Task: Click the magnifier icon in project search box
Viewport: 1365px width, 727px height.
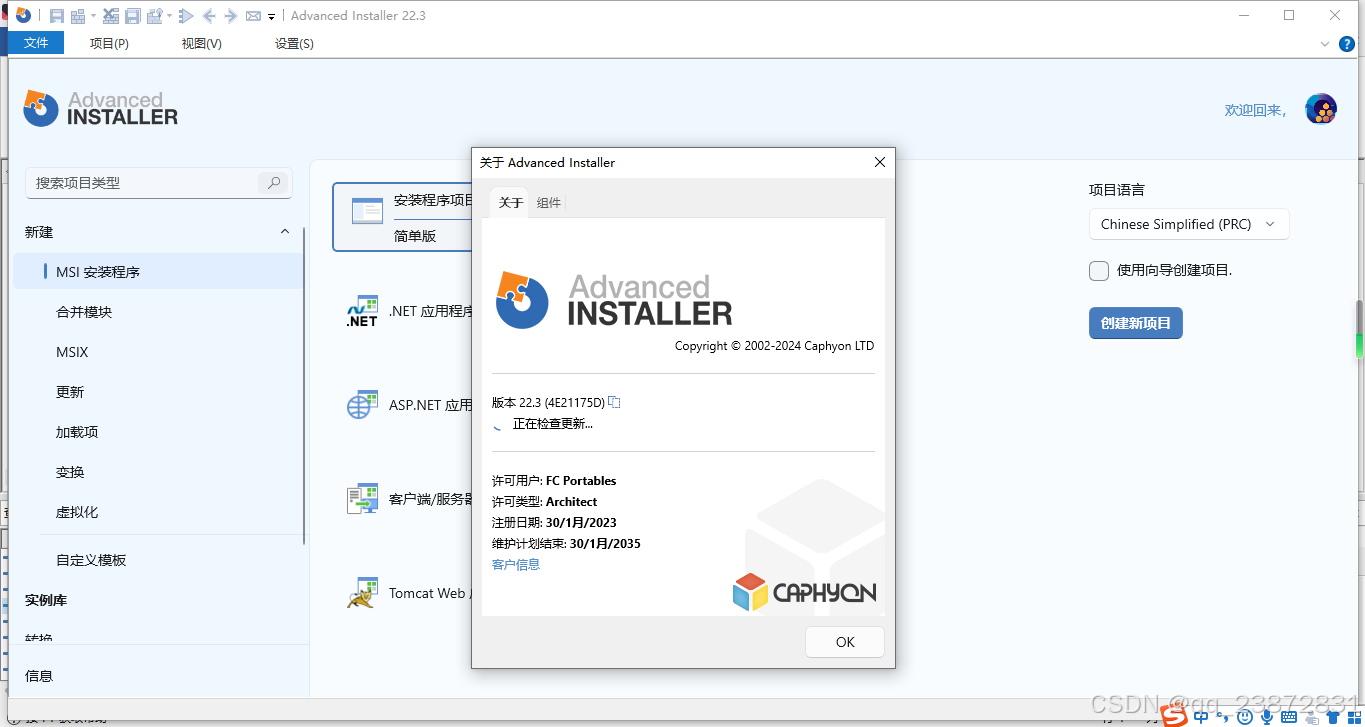Action: click(x=273, y=182)
